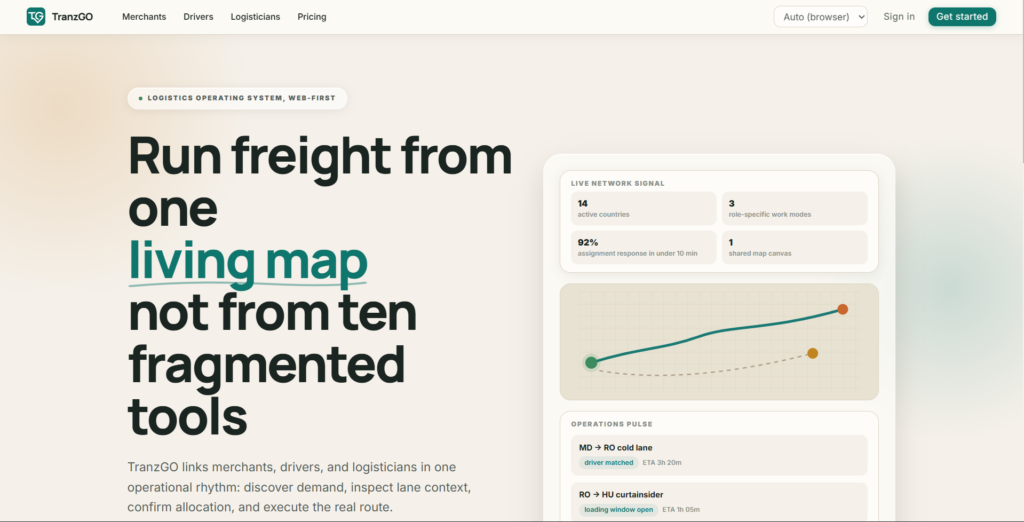Click the route map canvas preview

(719, 342)
